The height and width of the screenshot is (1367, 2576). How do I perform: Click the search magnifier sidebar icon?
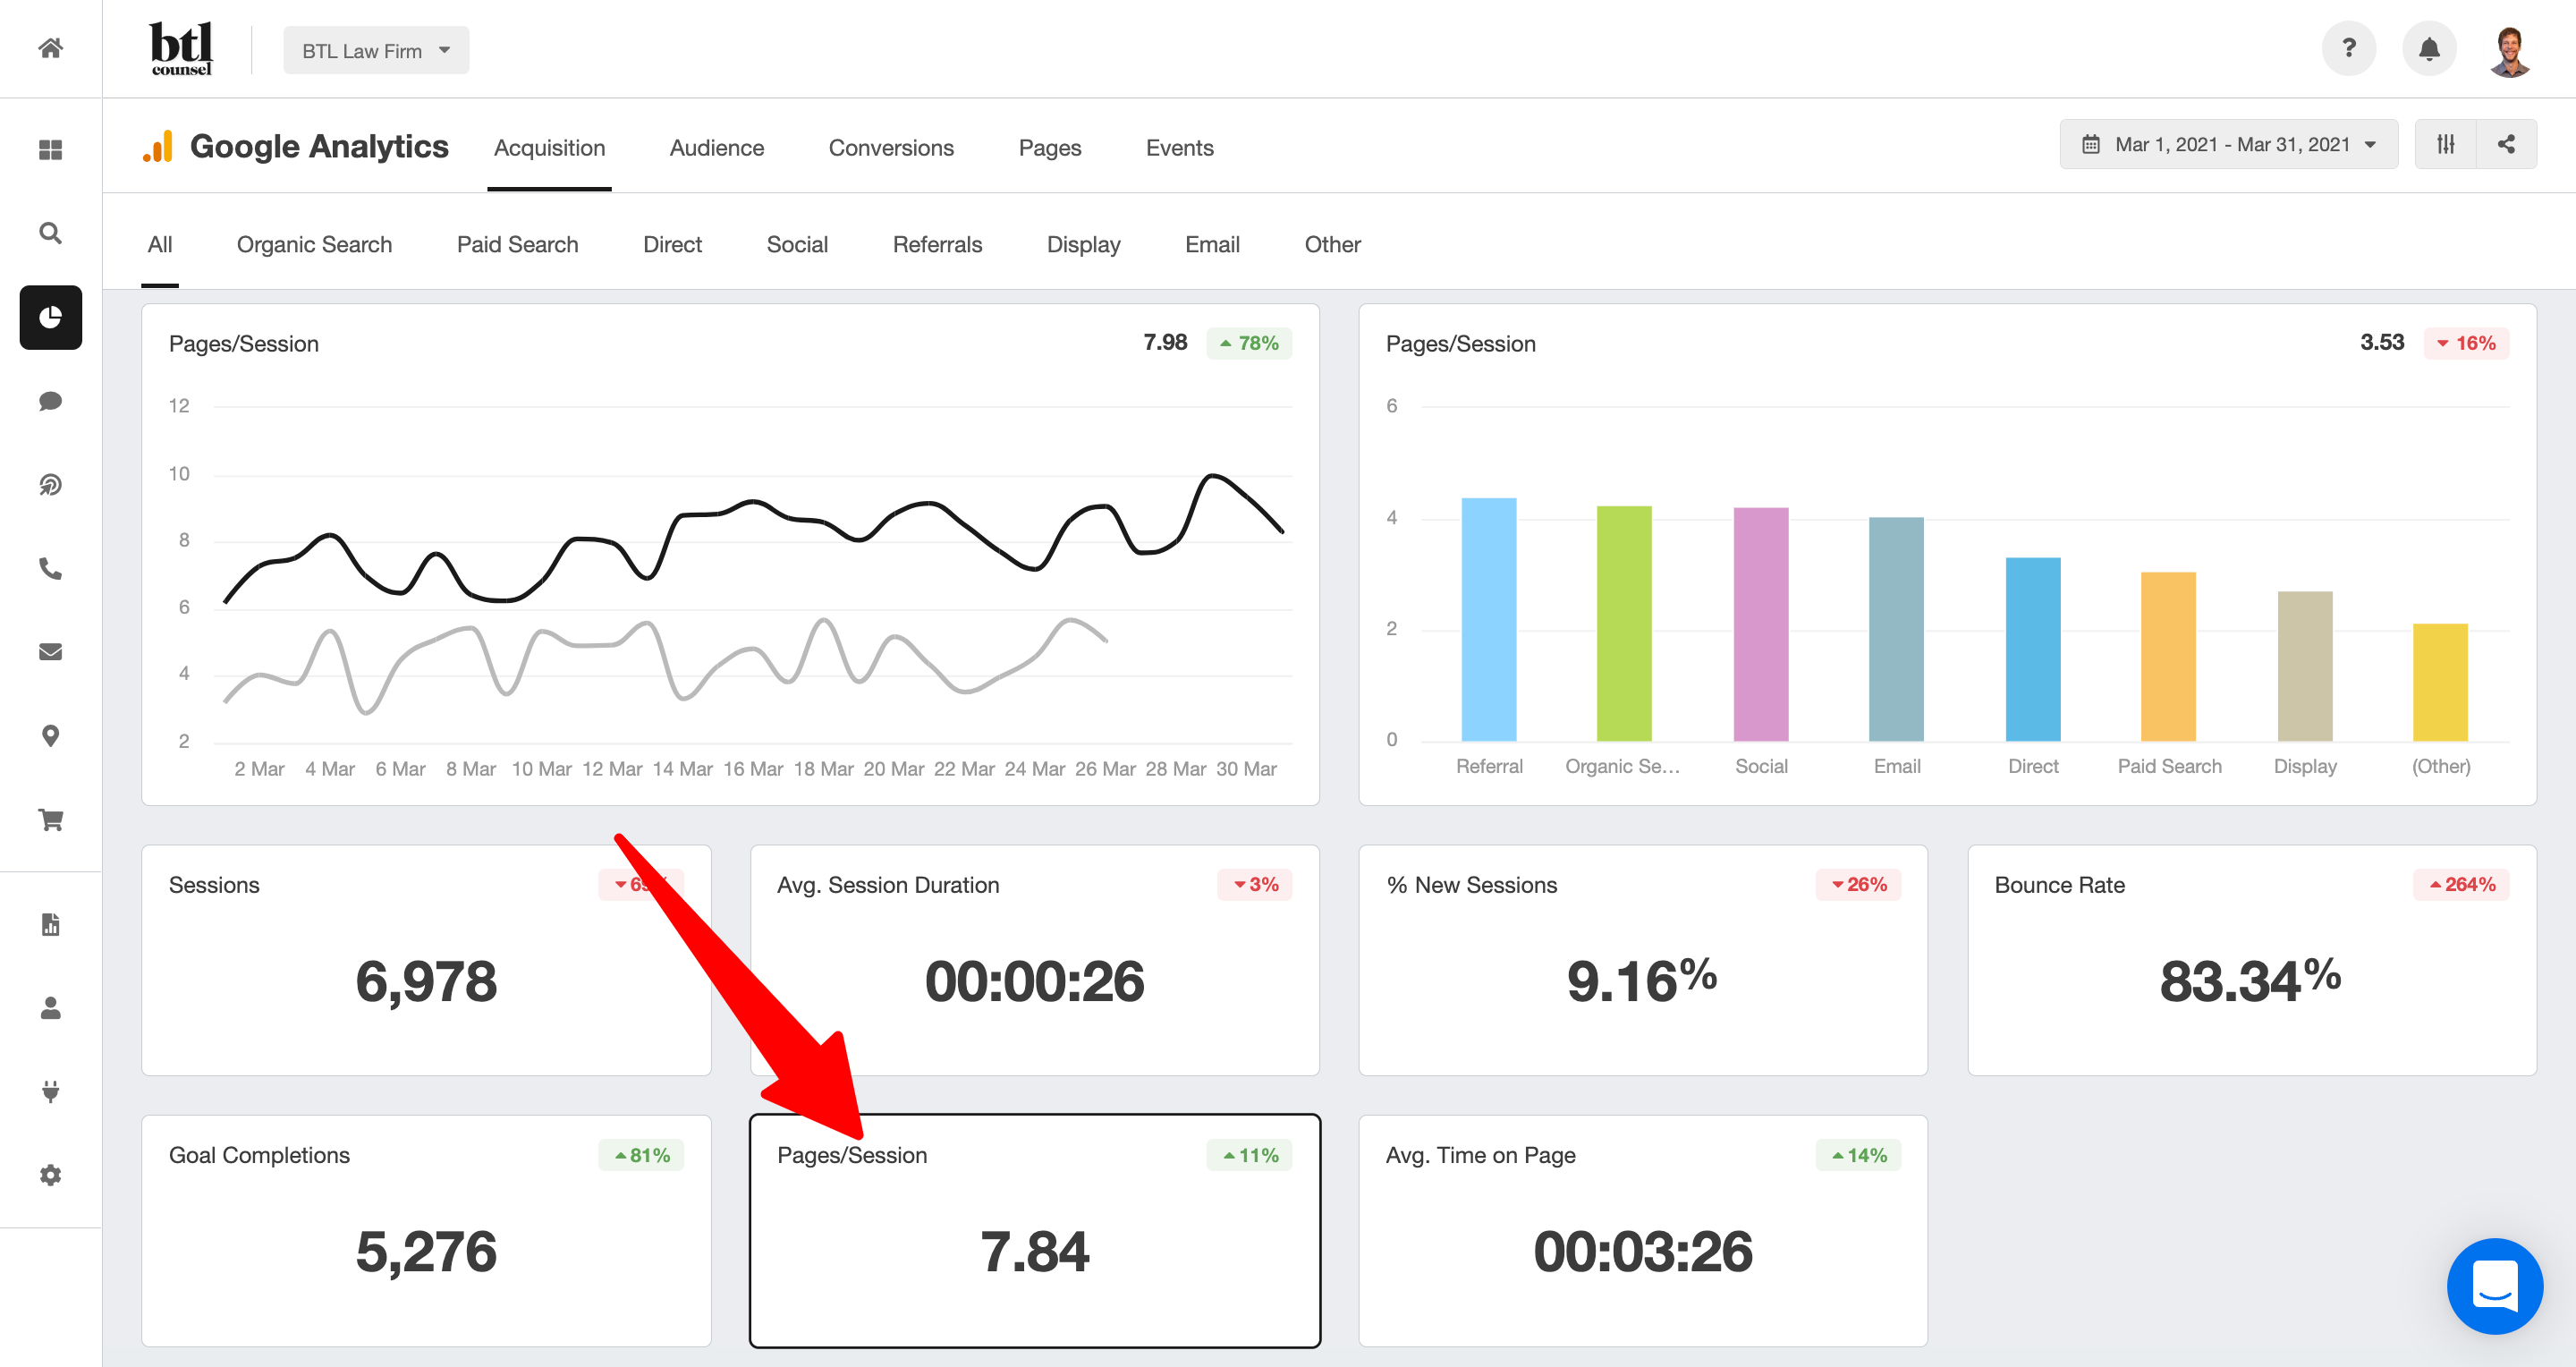pos(51,233)
